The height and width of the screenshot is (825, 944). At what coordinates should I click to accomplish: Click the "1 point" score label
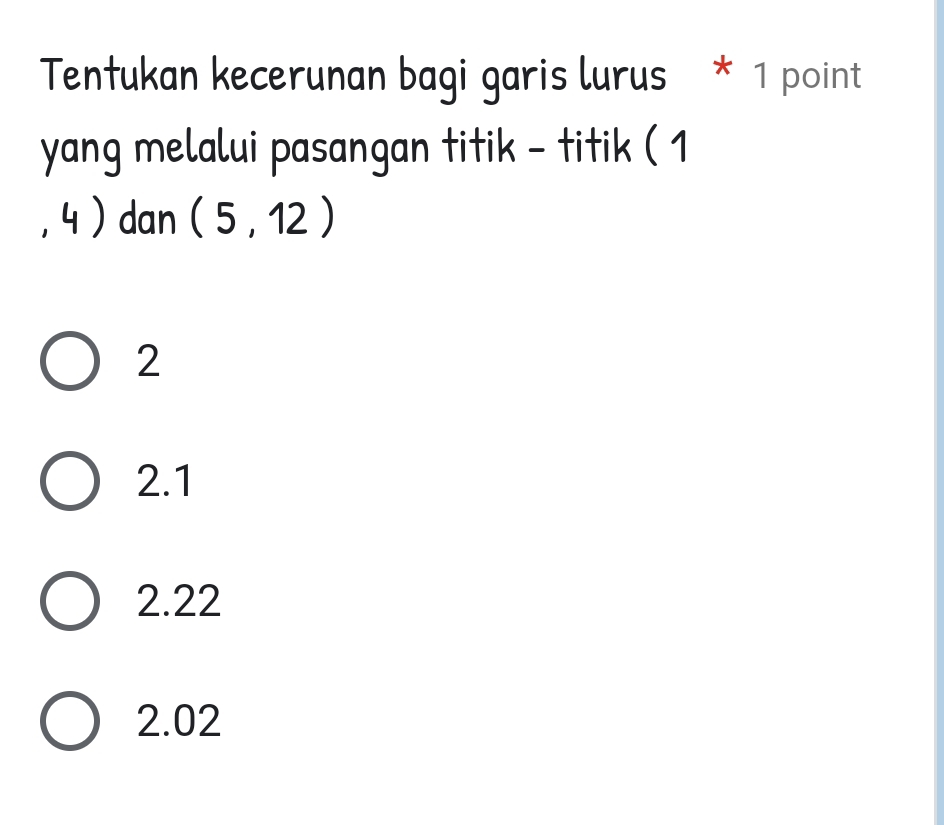click(807, 76)
